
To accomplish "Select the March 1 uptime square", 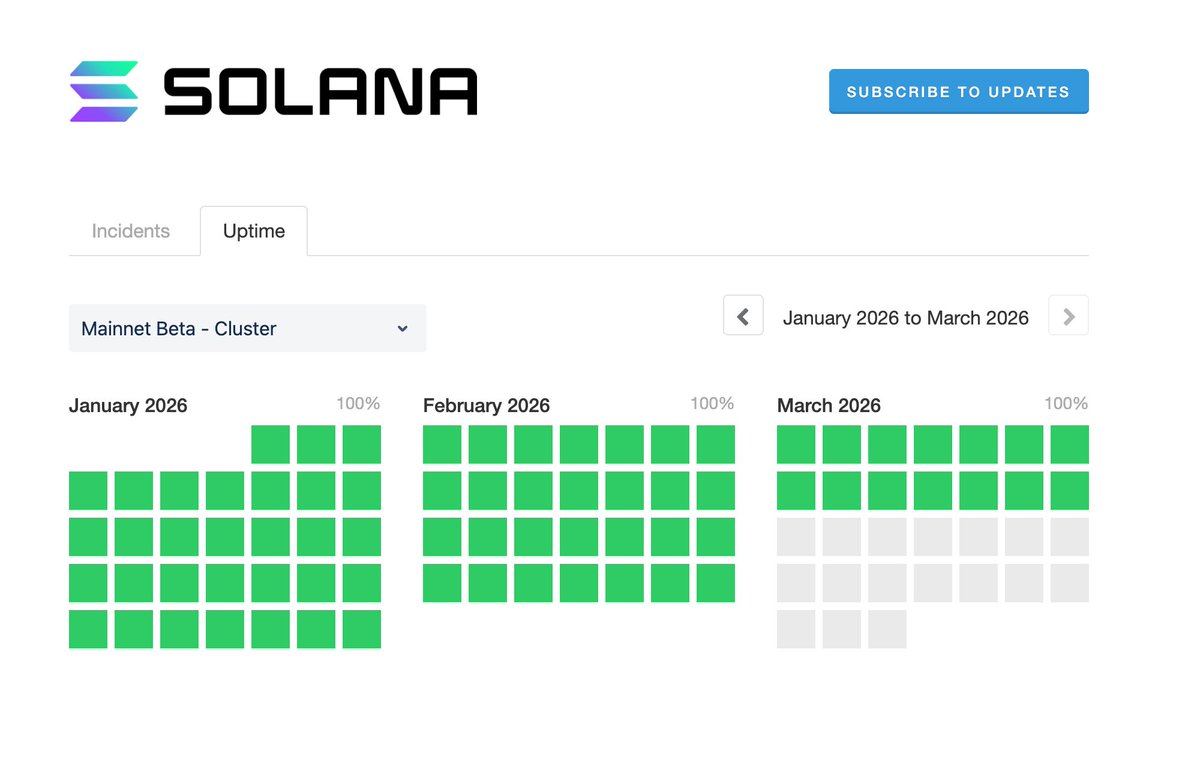I will (x=796, y=444).
